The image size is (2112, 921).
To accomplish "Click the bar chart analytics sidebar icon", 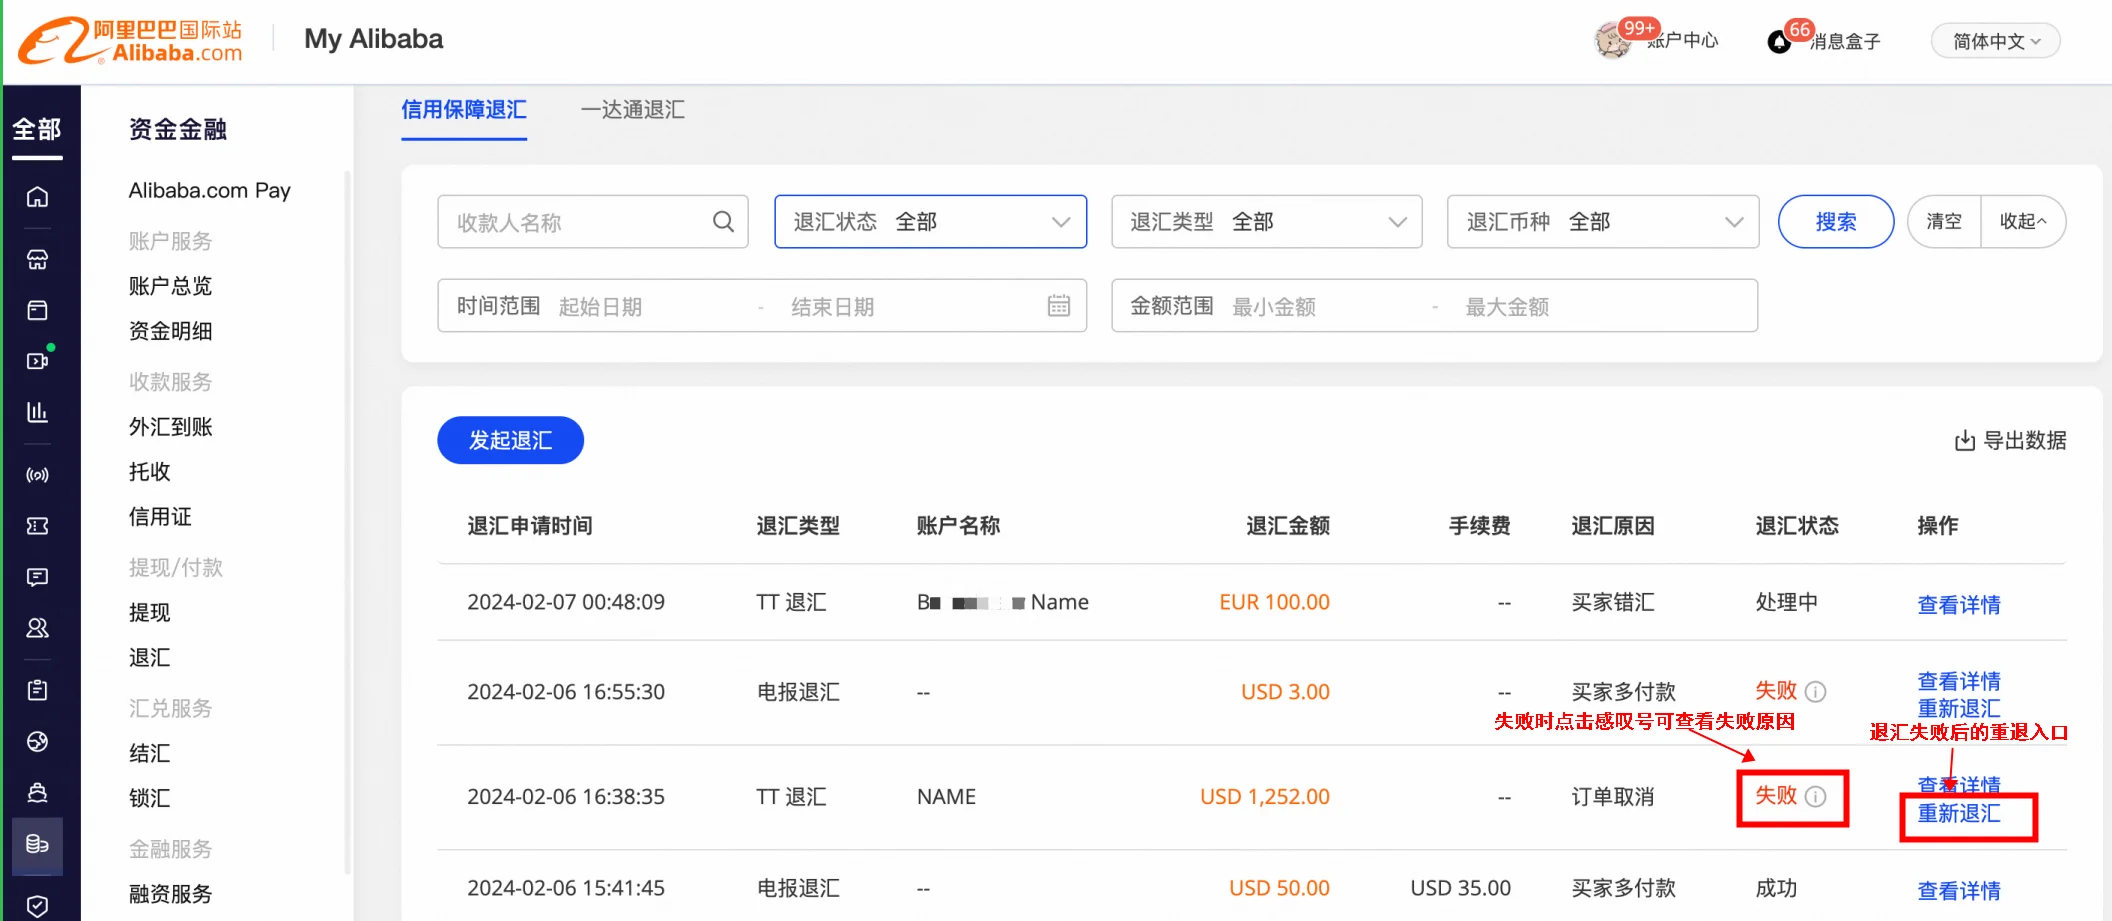I will (37, 412).
